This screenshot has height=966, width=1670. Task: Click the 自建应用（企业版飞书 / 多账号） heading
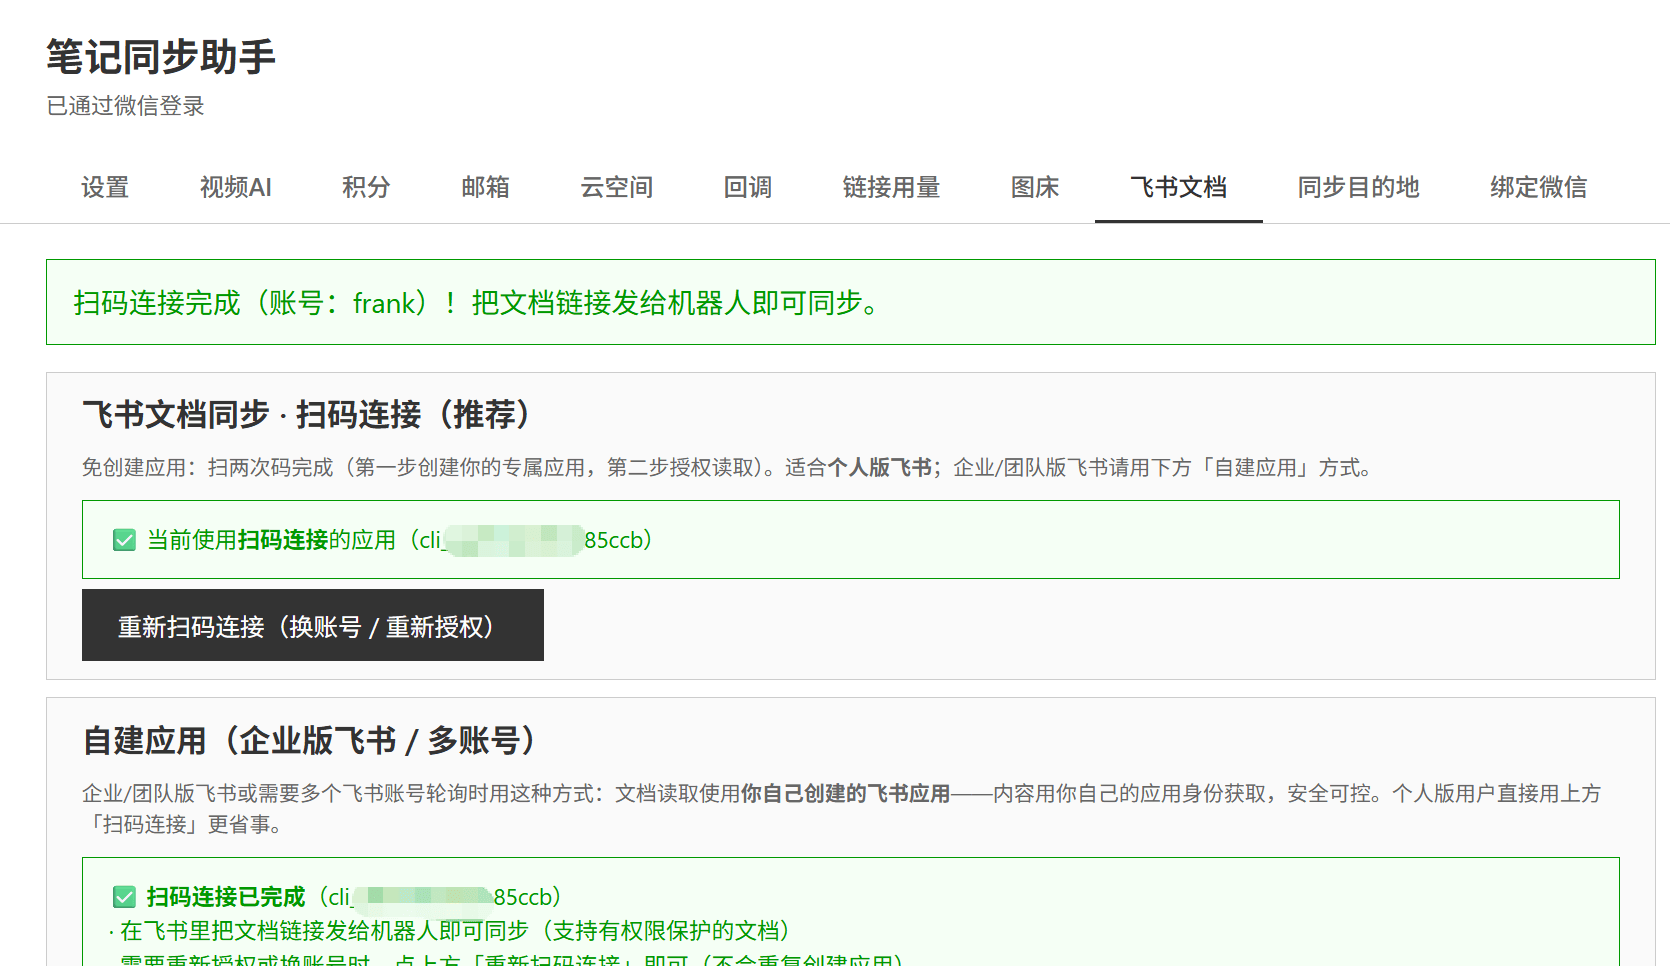tap(311, 740)
